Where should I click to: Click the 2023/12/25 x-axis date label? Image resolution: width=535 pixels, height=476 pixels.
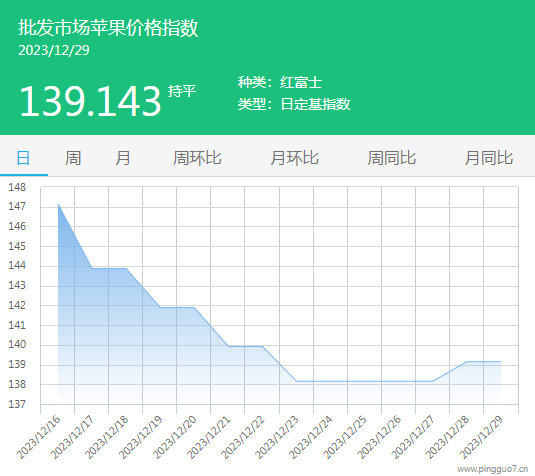click(x=345, y=437)
